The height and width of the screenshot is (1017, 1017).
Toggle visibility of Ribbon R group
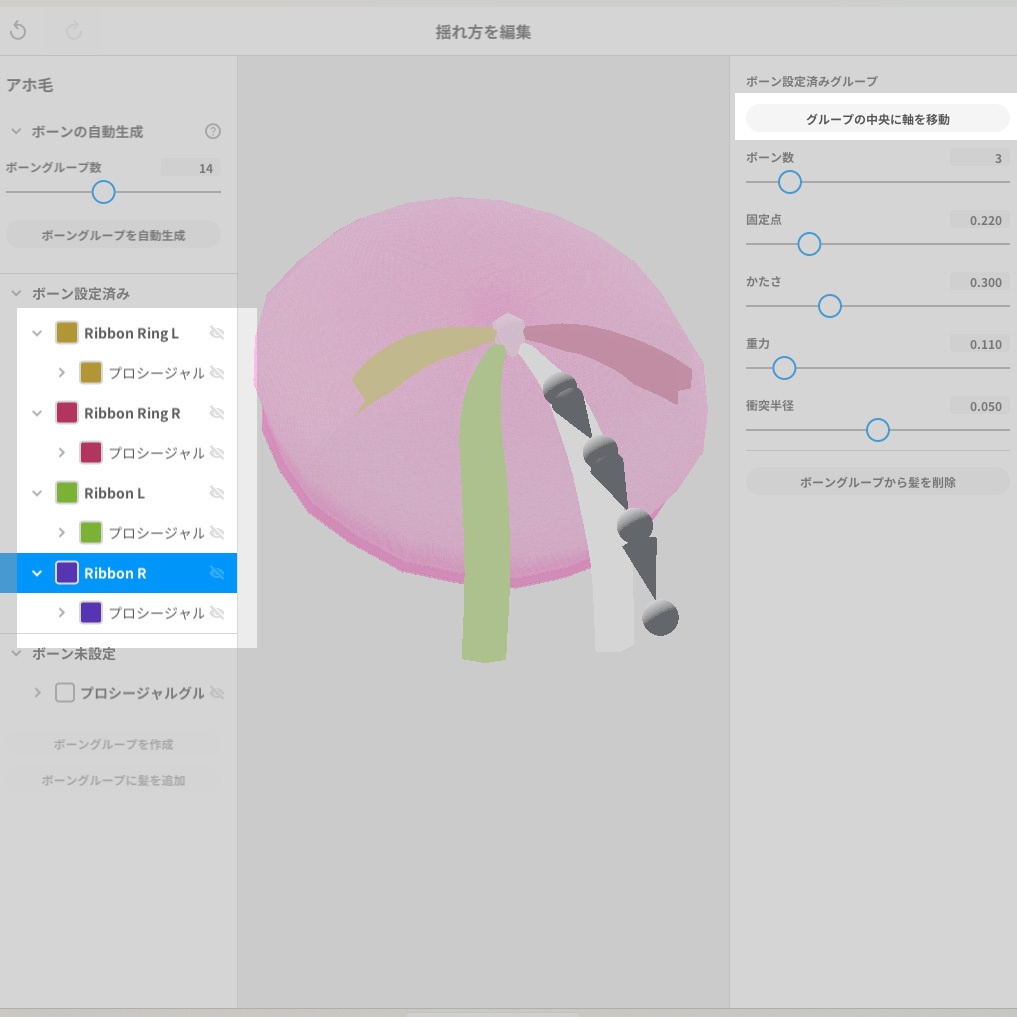(x=216, y=573)
